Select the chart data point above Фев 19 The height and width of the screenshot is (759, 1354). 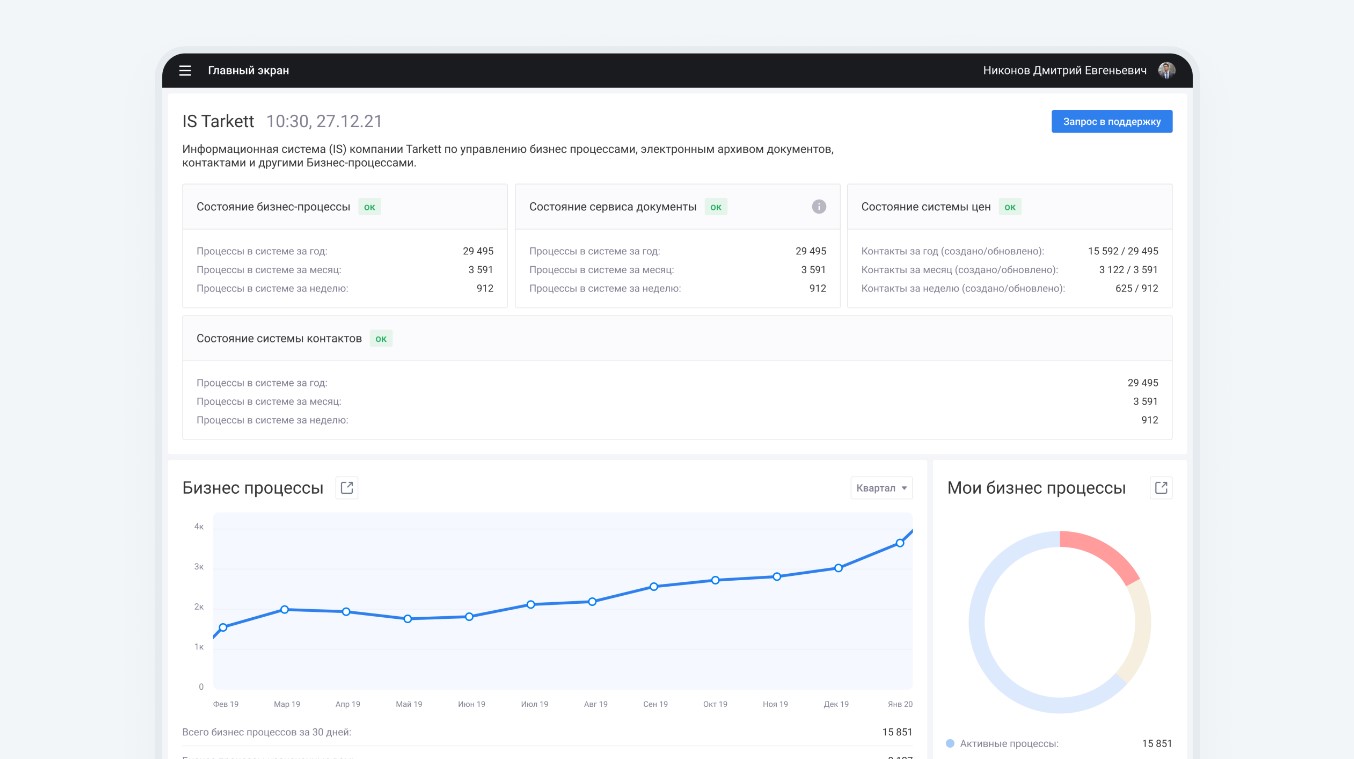(x=223, y=628)
